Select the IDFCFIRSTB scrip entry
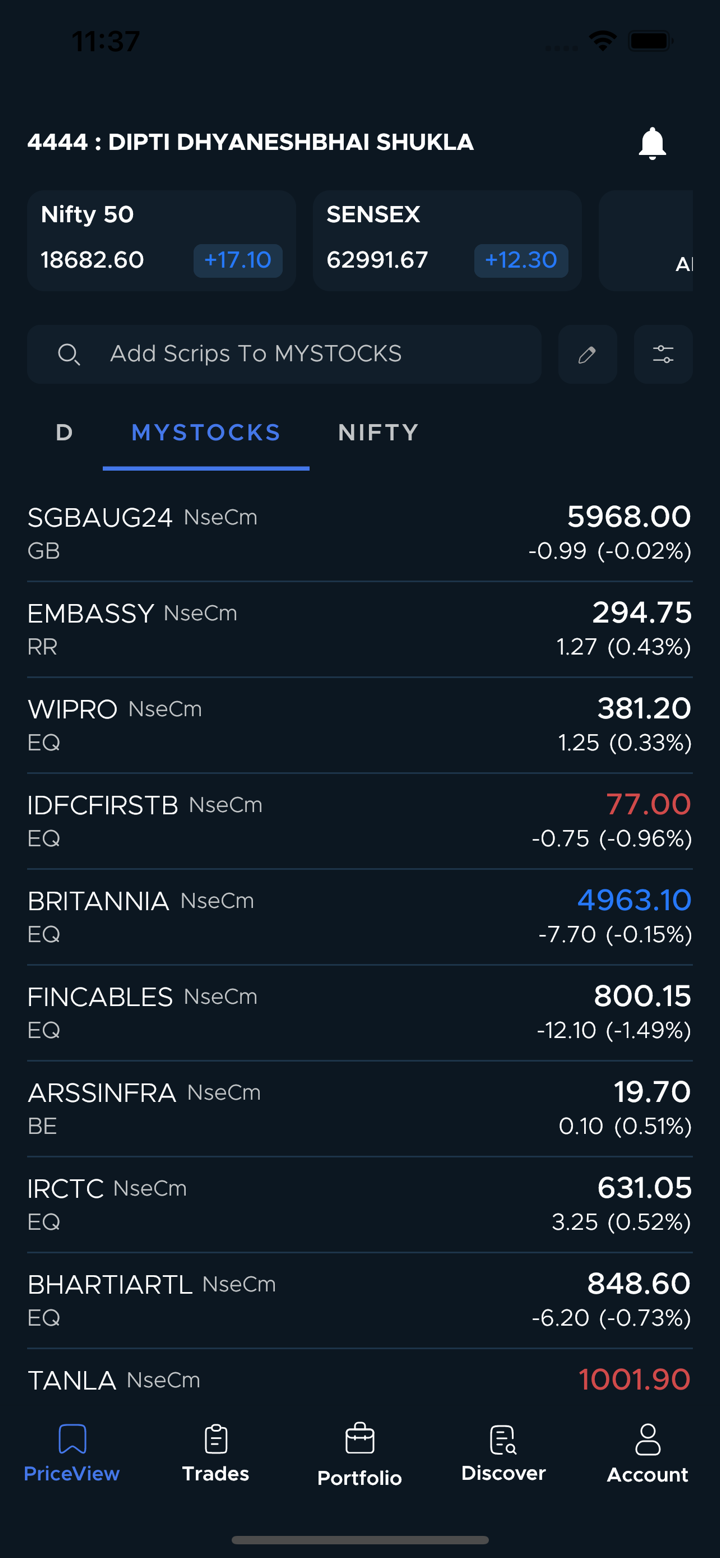Screen dimensions: 720x1558 tap(359, 821)
